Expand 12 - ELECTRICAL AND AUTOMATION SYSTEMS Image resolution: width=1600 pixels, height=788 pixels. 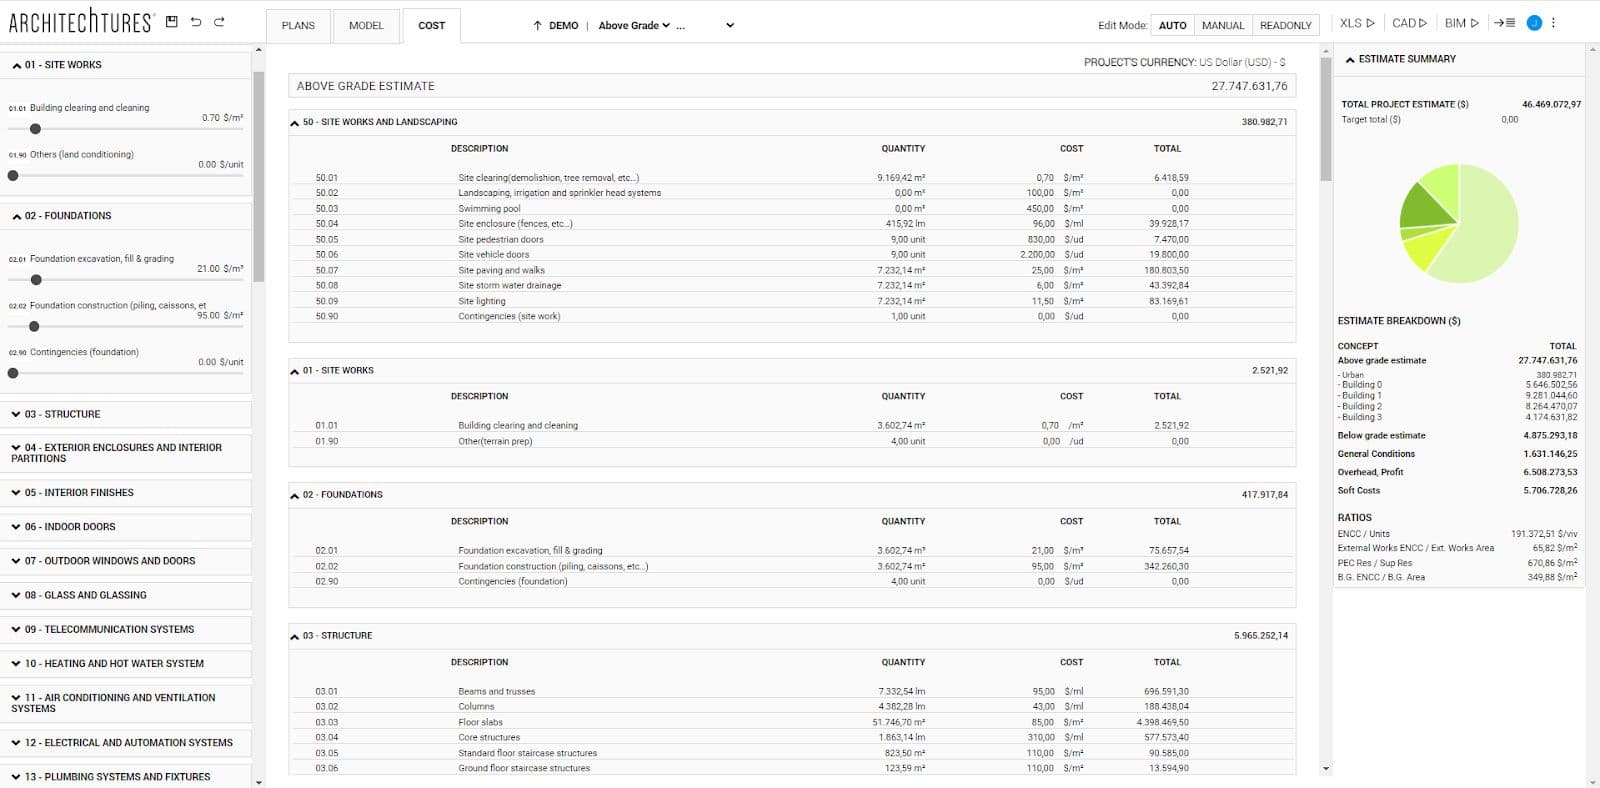click(126, 743)
